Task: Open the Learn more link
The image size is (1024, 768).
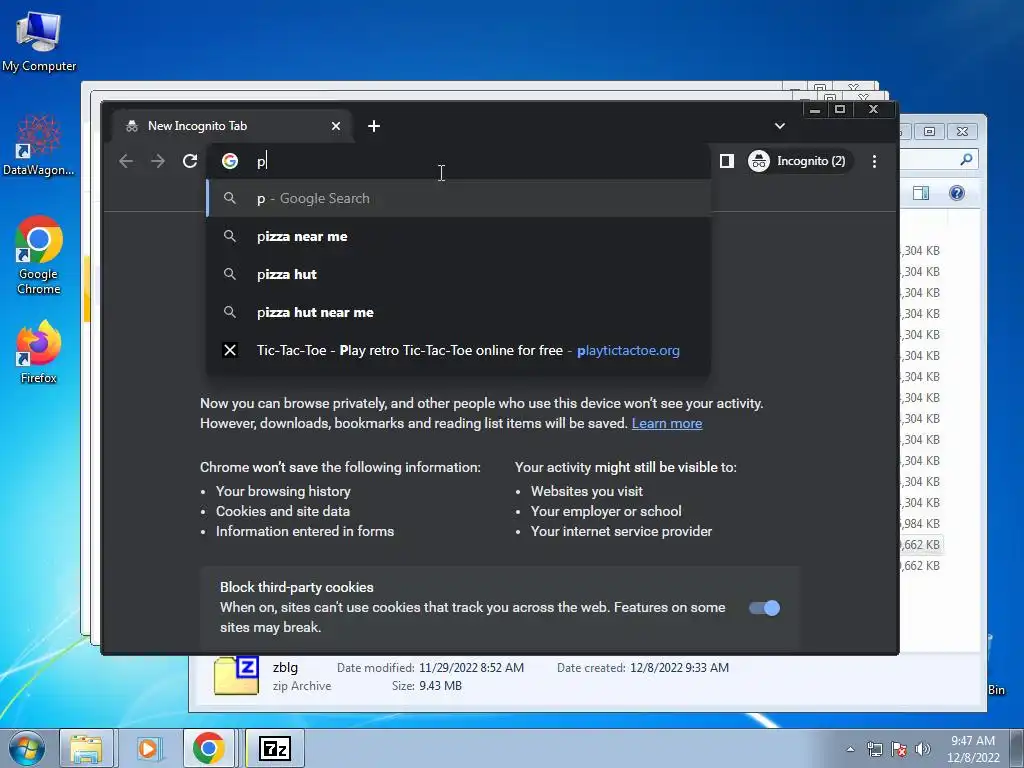Action: [x=667, y=423]
